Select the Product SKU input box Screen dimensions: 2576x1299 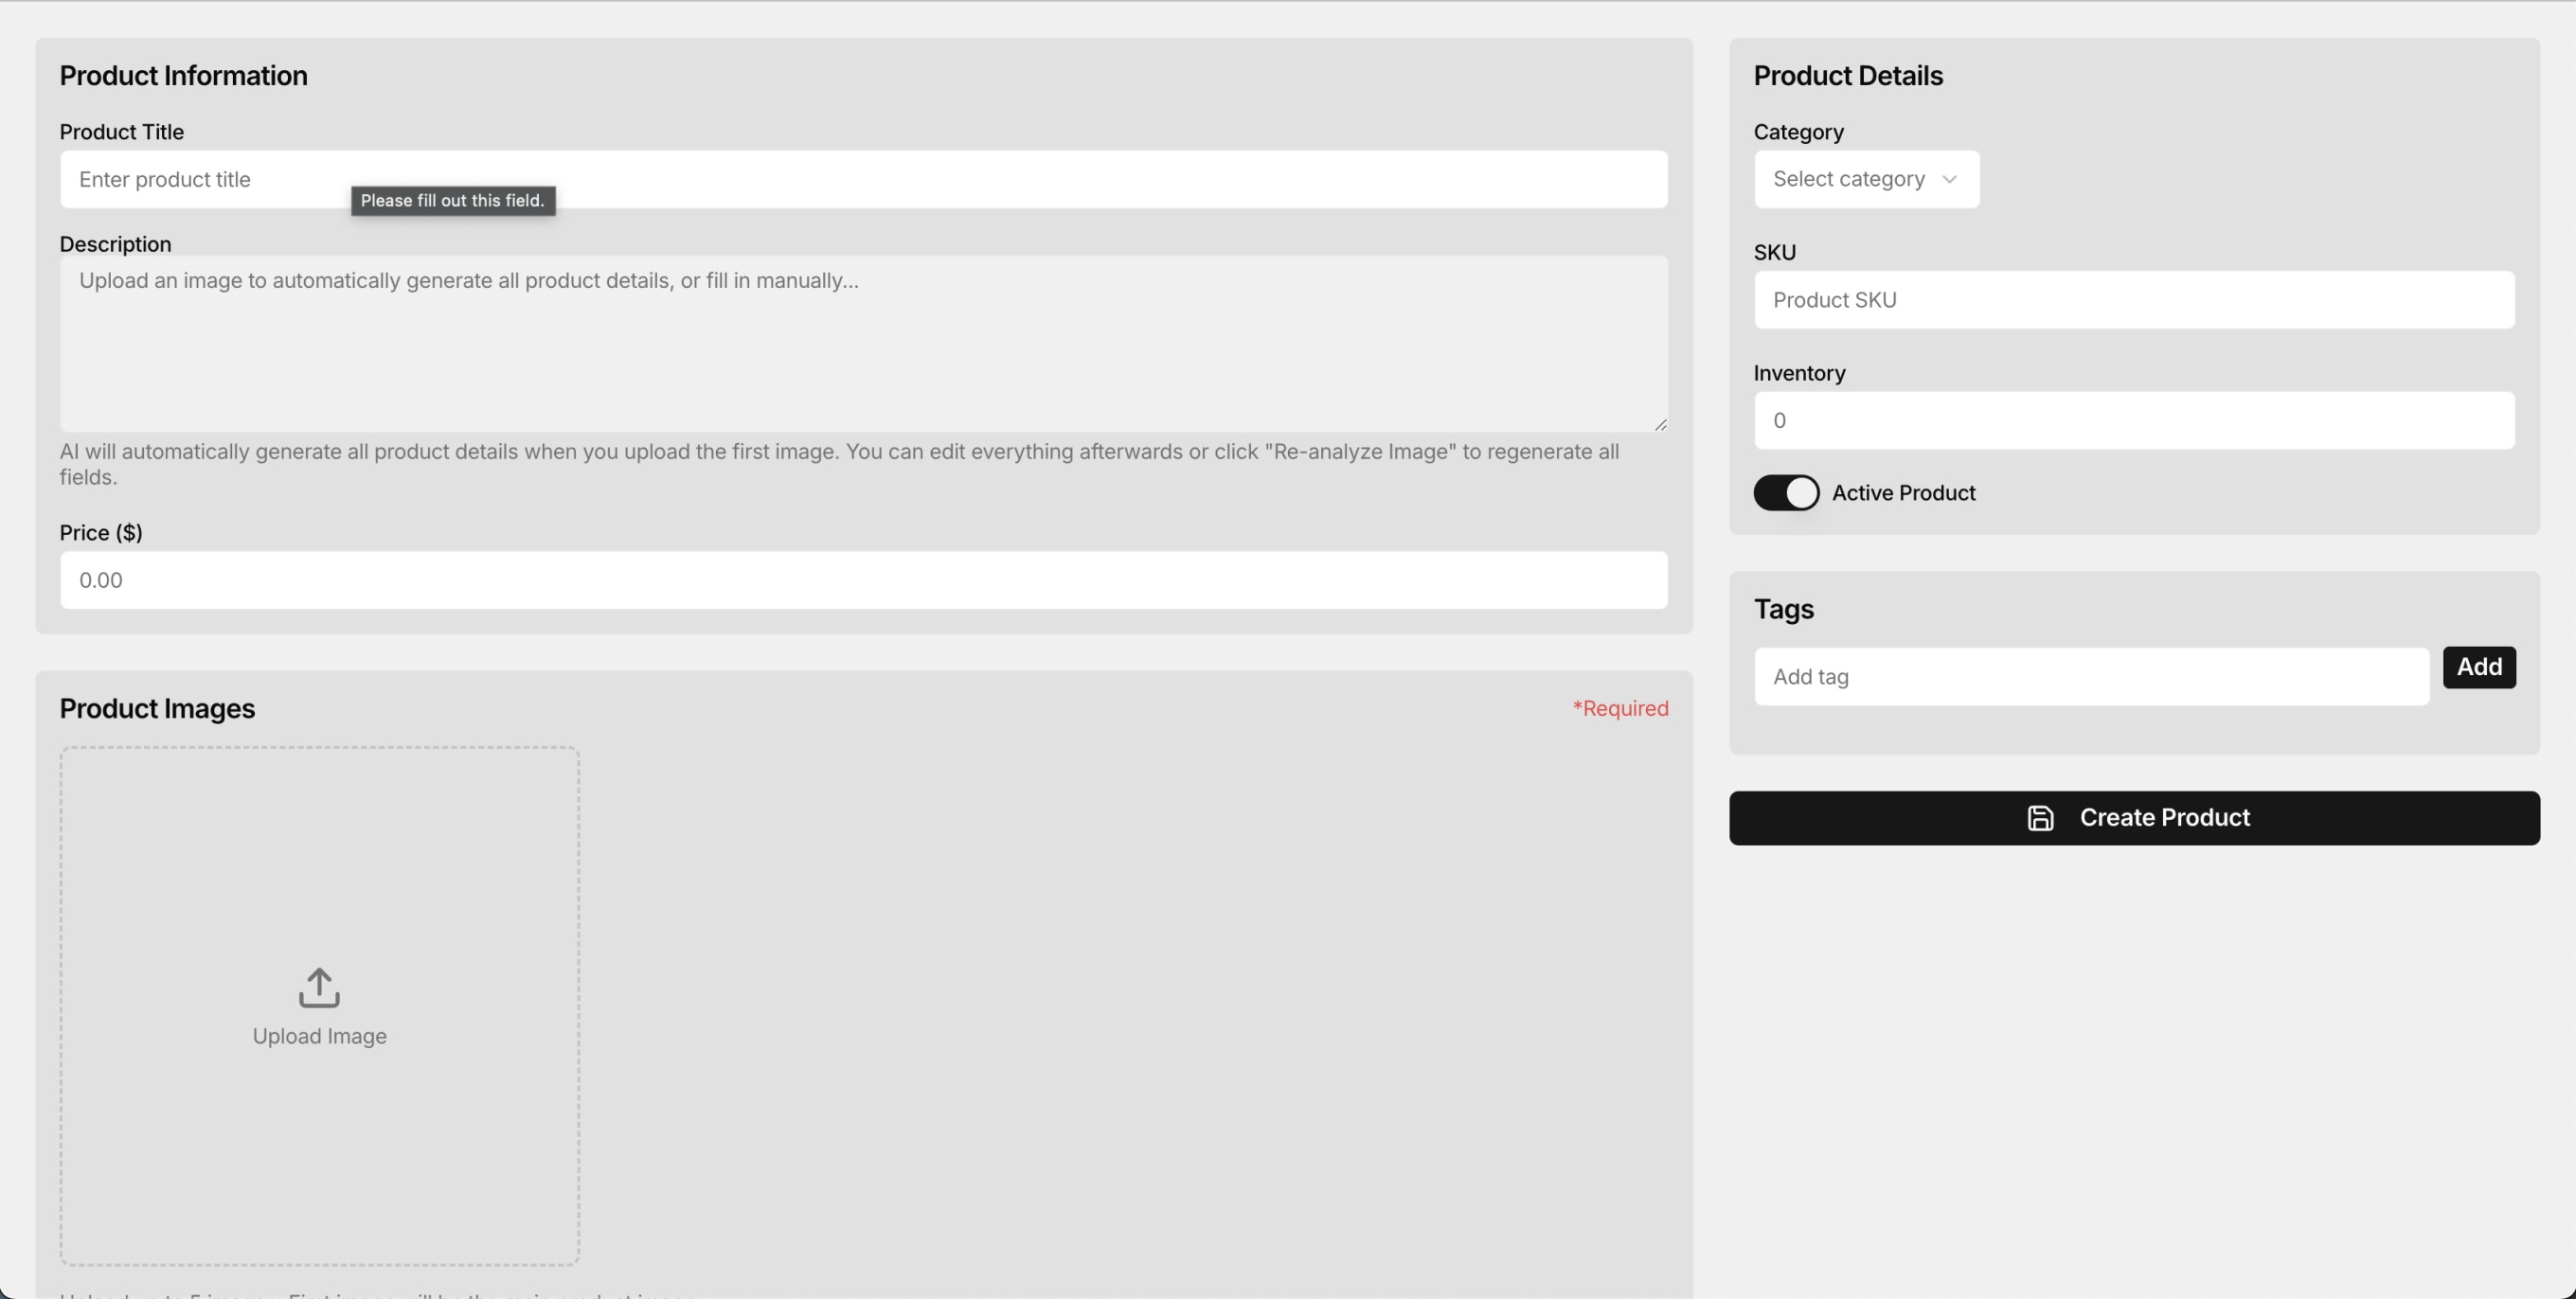(x=2133, y=300)
